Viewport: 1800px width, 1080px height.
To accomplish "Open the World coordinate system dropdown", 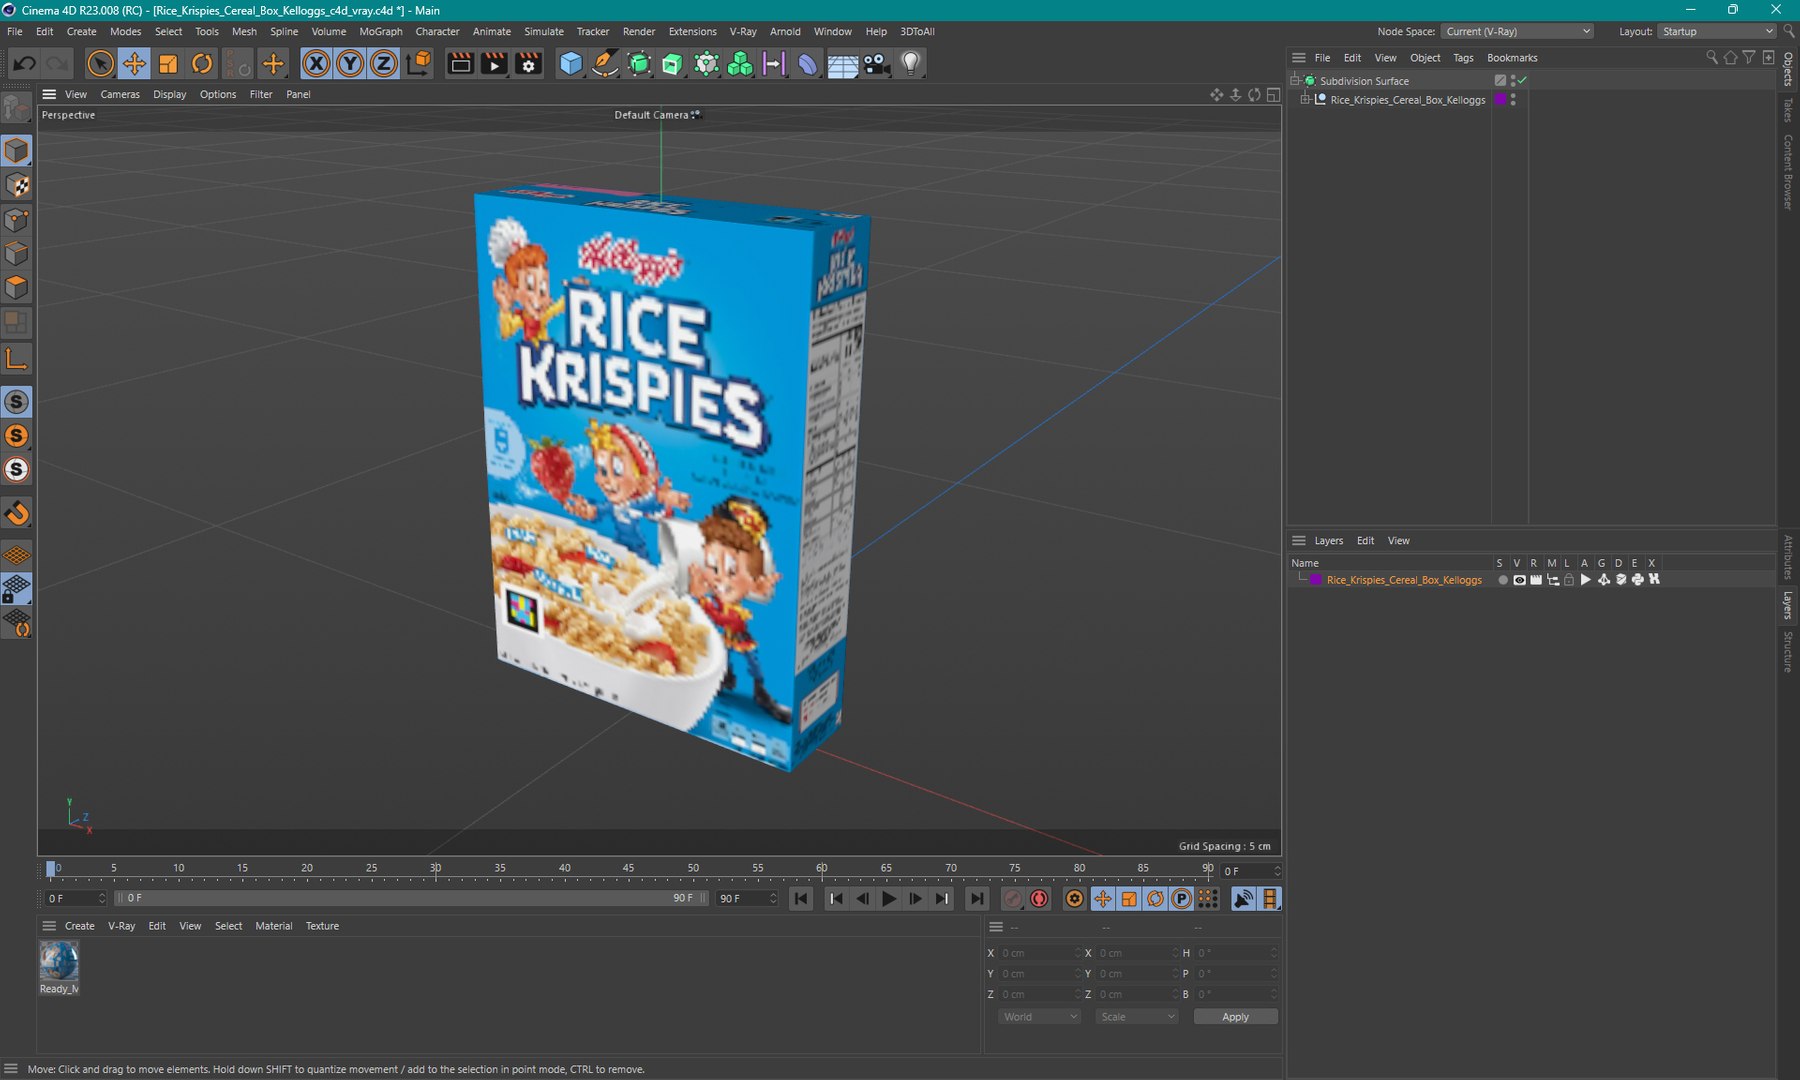I will click(x=1040, y=1017).
